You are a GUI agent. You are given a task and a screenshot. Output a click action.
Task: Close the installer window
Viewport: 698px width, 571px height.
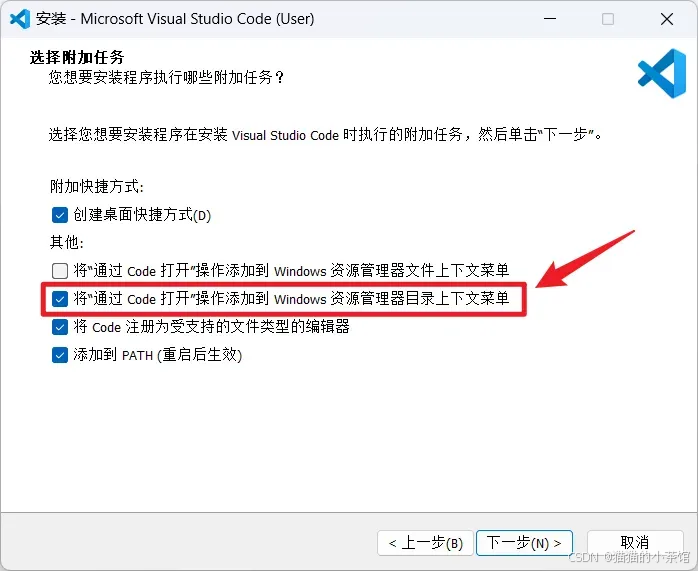tap(667, 19)
